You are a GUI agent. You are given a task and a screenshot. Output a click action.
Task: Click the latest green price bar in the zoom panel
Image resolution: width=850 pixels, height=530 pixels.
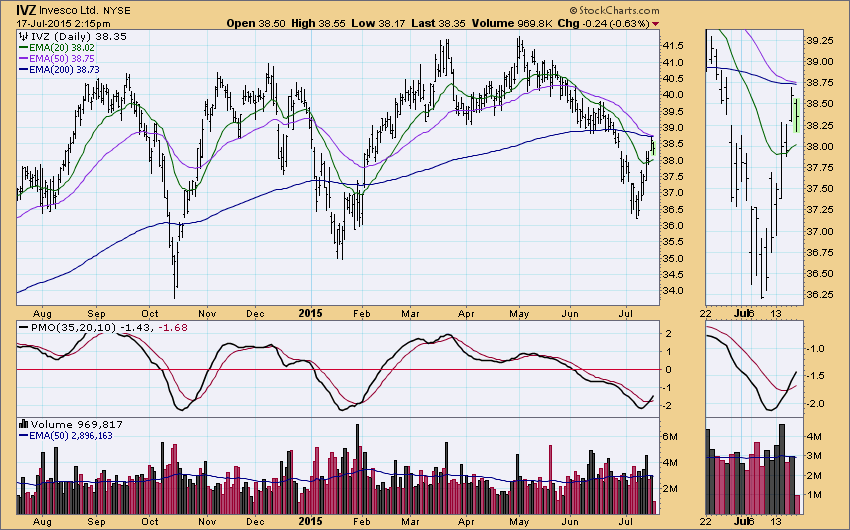point(797,115)
